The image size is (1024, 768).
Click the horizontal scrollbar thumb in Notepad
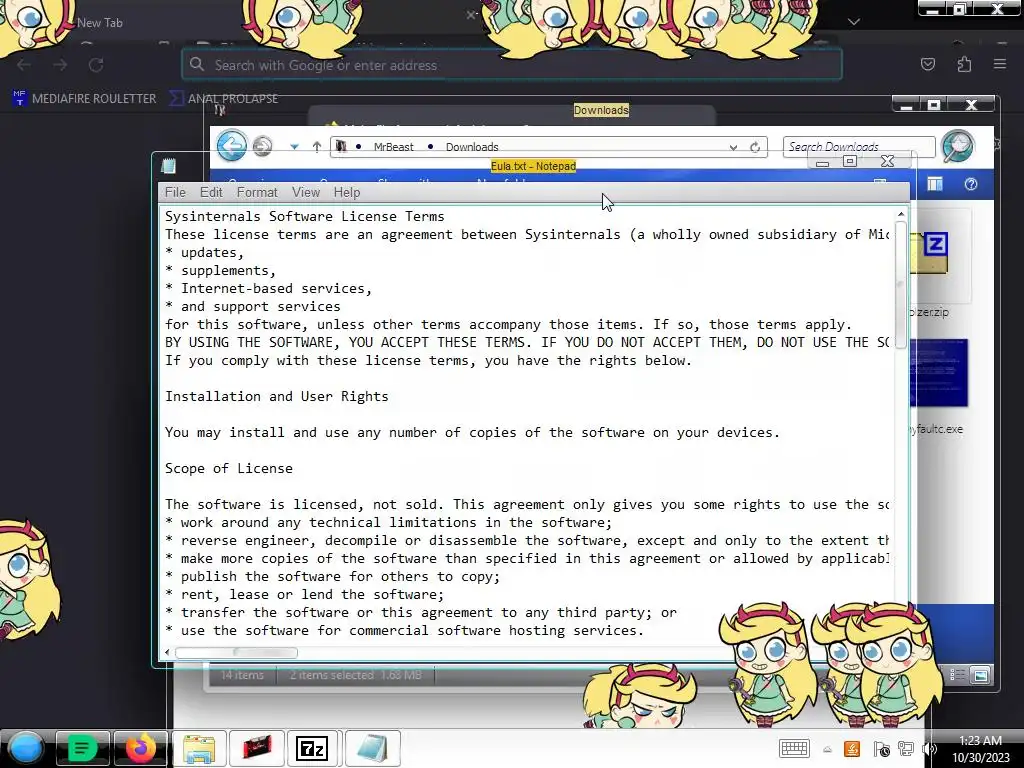tap(236, 652)
